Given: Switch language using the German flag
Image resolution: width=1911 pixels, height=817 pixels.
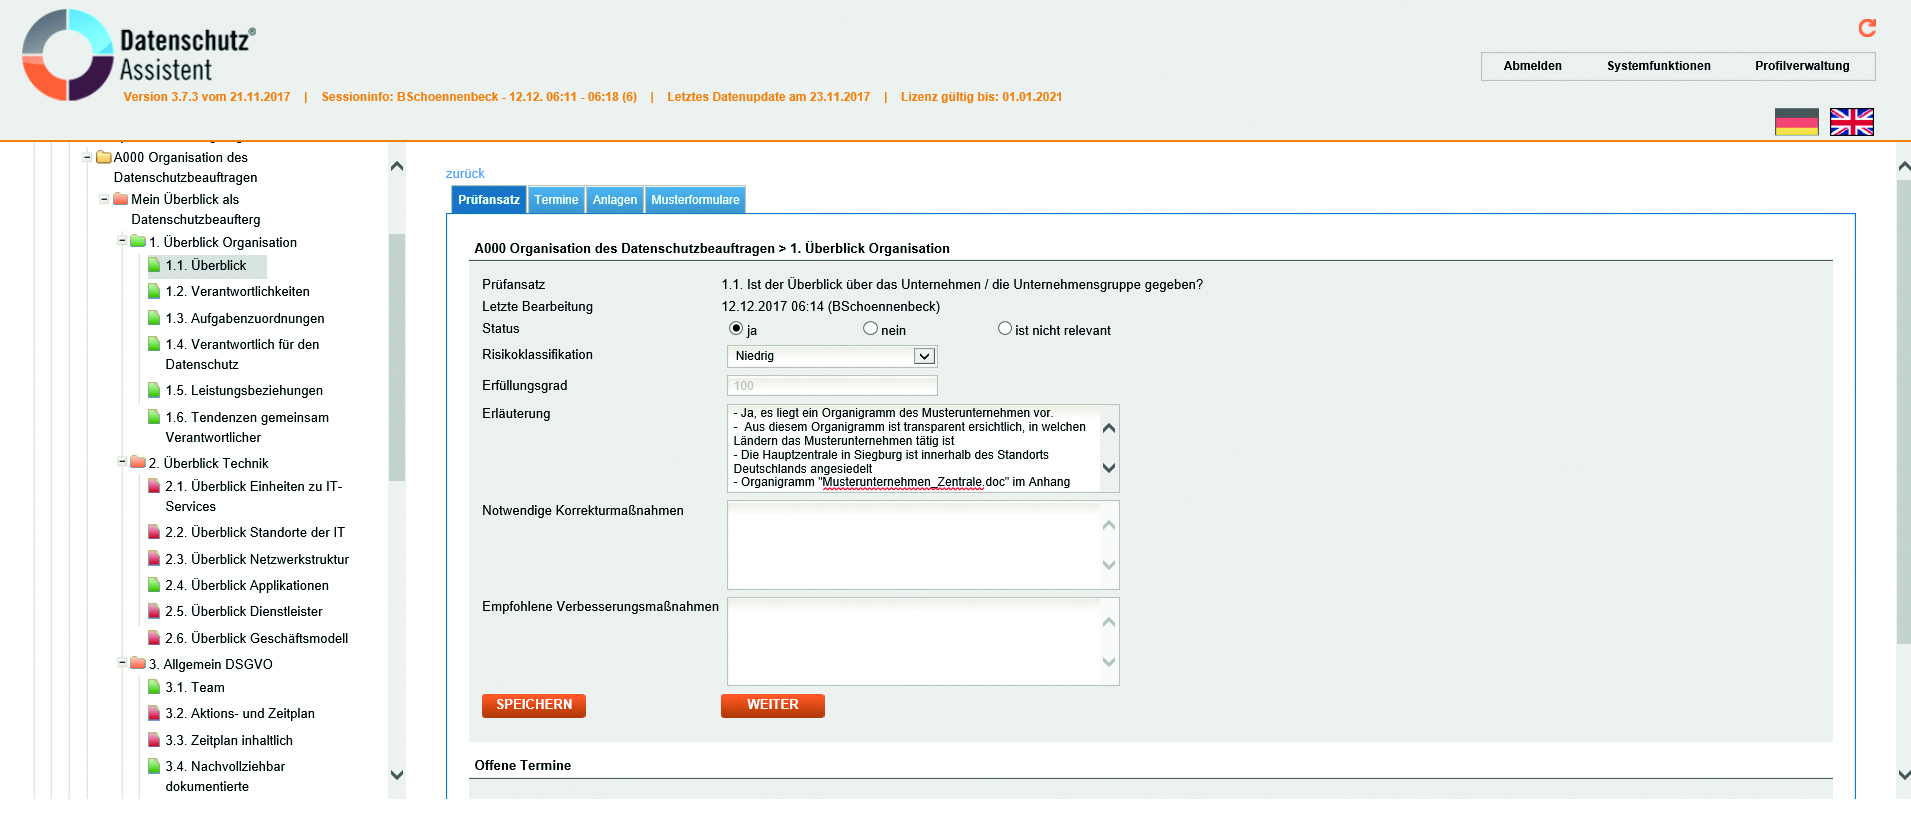Looking at the screenshot, I should click(x=1796, y=122).
